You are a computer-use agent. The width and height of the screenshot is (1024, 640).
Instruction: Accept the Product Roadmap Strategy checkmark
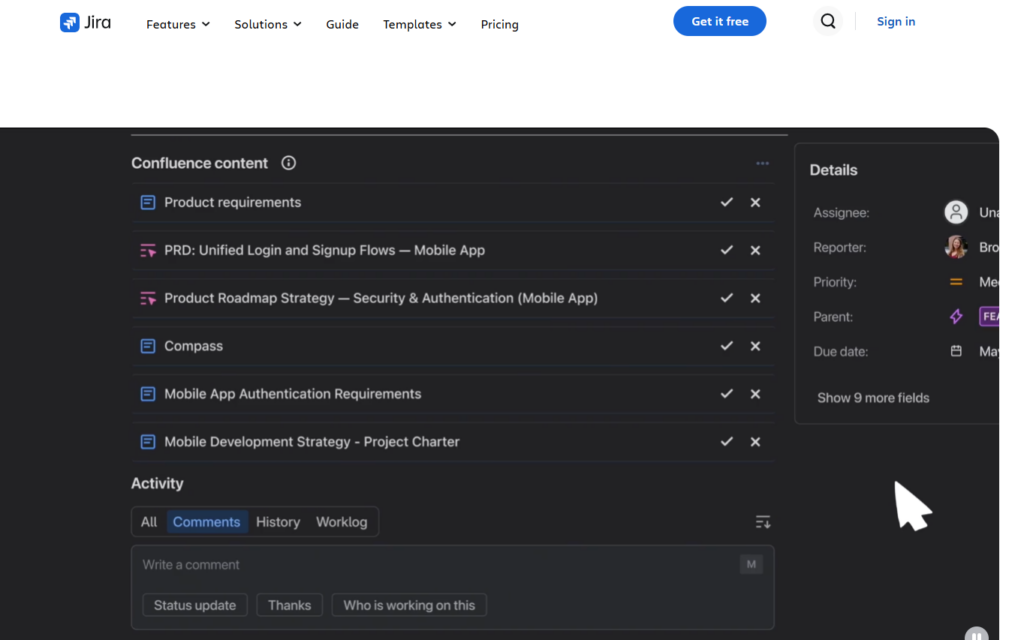coord(726,298)
